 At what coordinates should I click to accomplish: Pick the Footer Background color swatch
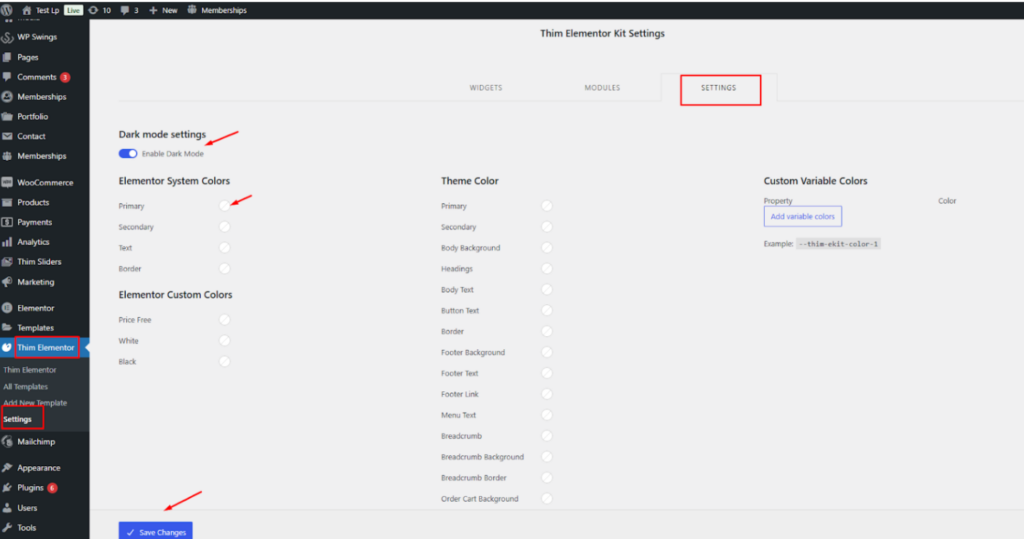coord(547,352)
